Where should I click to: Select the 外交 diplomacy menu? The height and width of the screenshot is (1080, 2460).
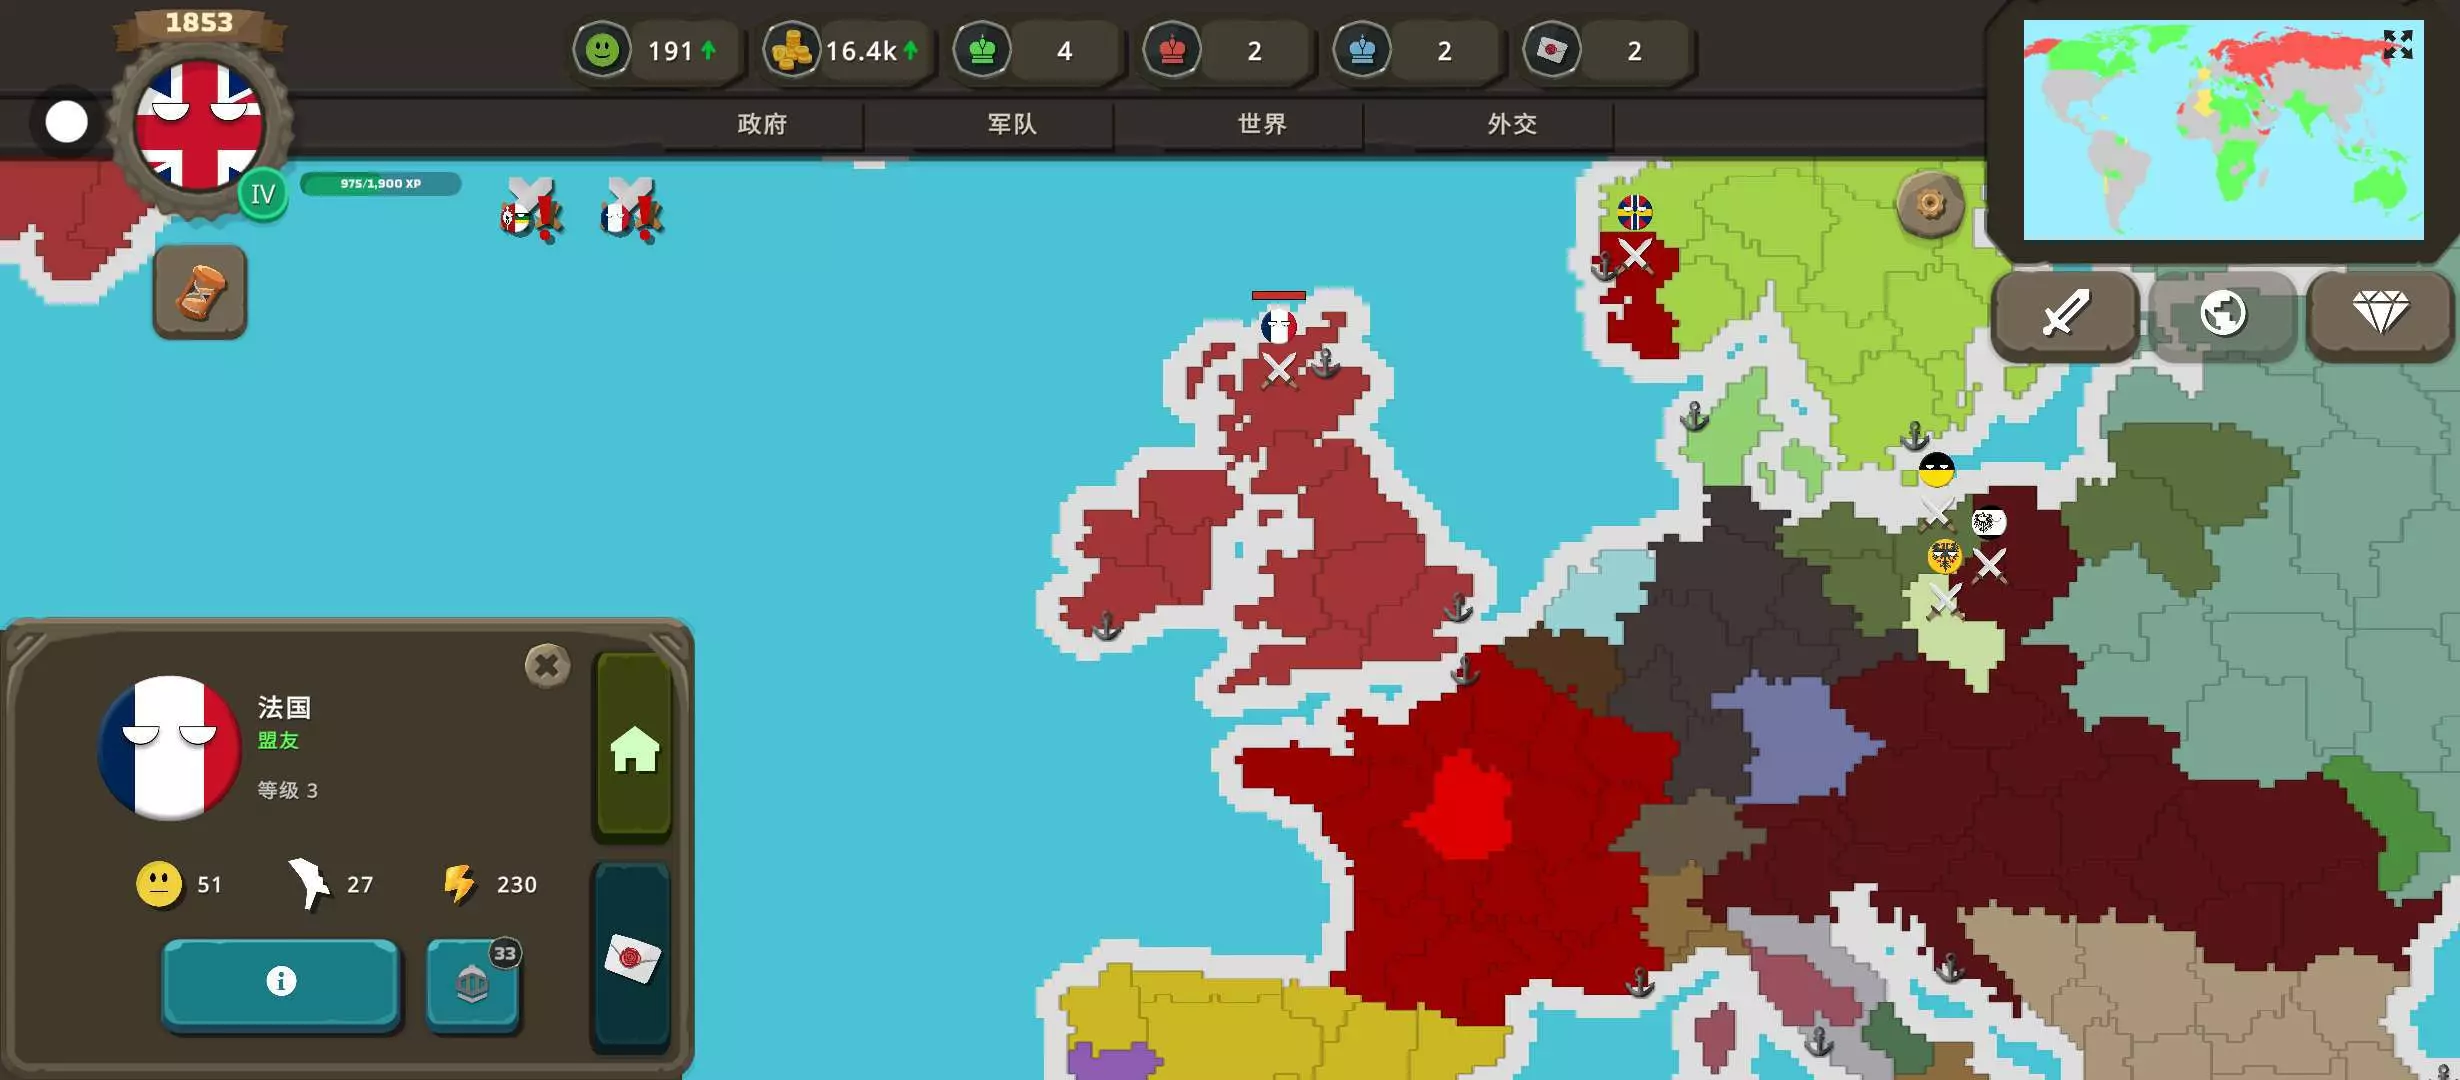[x=1512, y=124]
